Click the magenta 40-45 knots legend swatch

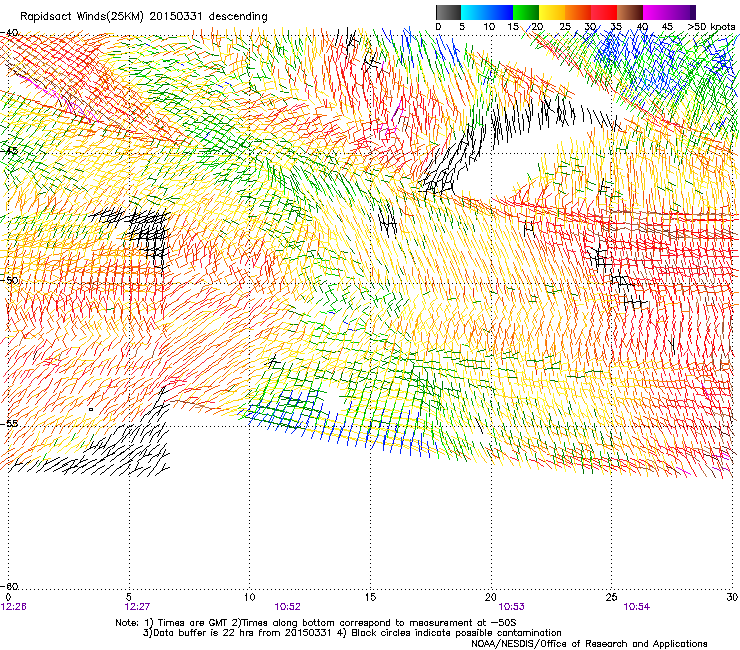656,12
